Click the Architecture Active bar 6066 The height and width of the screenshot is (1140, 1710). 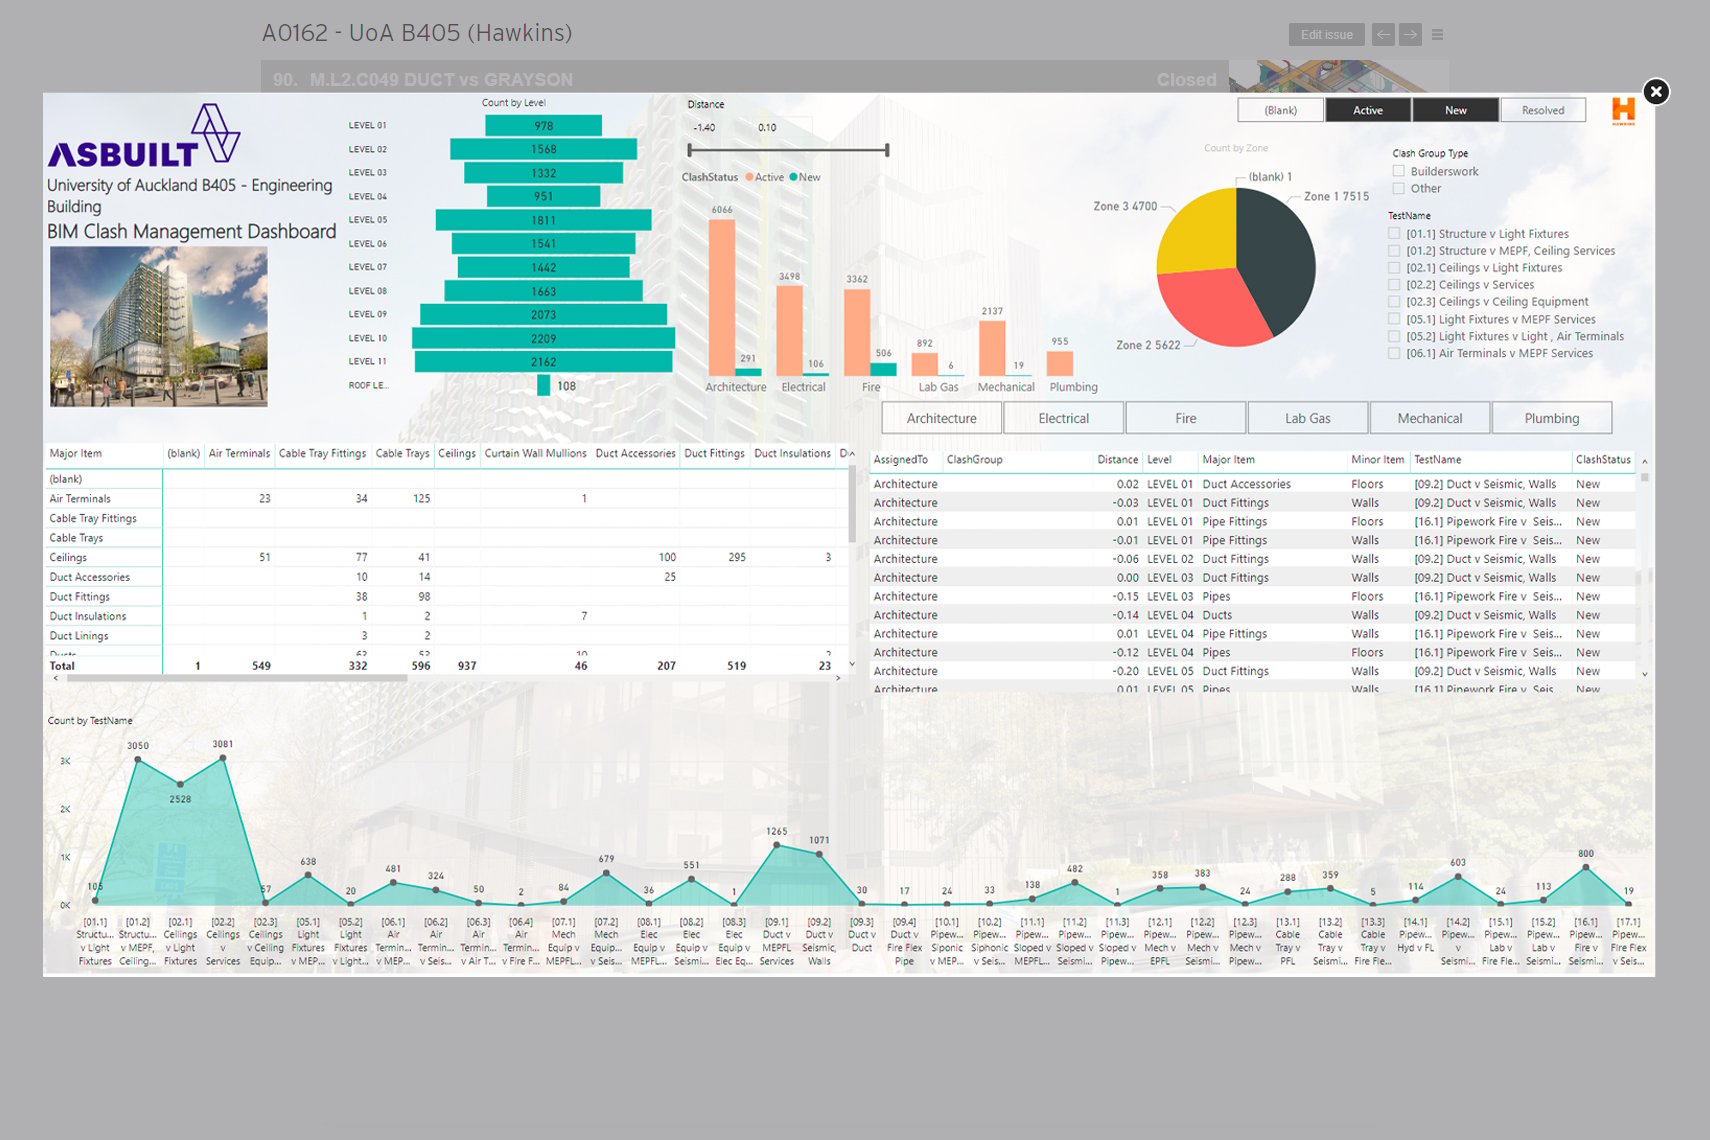click(x=721, y=297)
